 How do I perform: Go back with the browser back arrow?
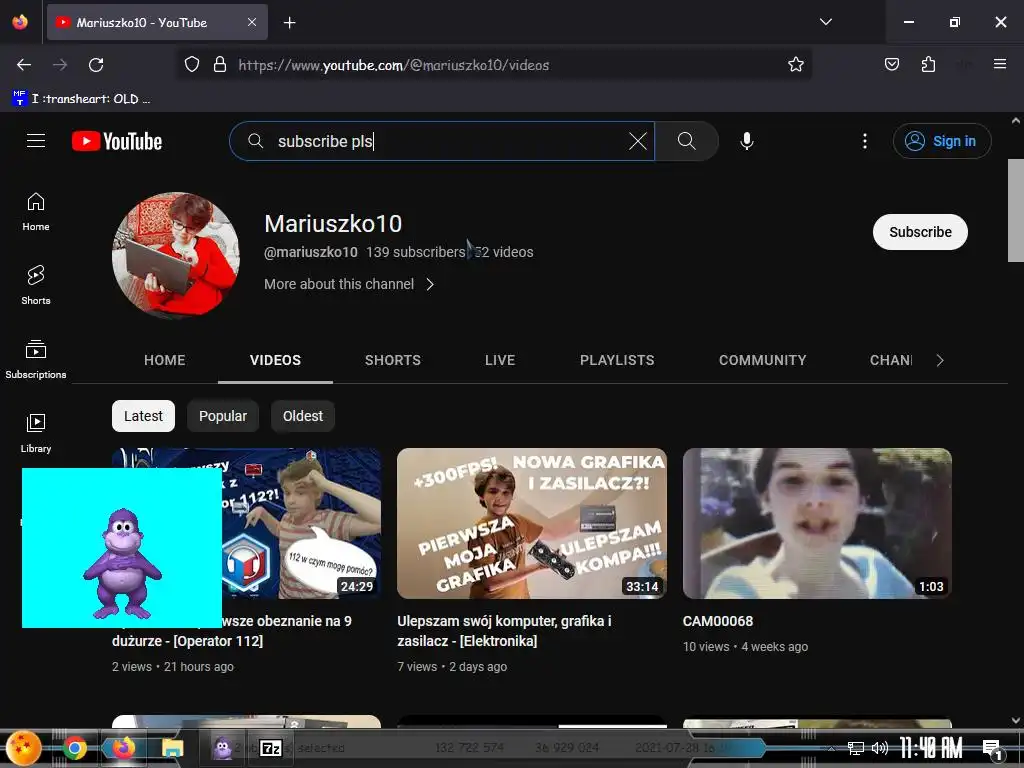click(24, 65)
